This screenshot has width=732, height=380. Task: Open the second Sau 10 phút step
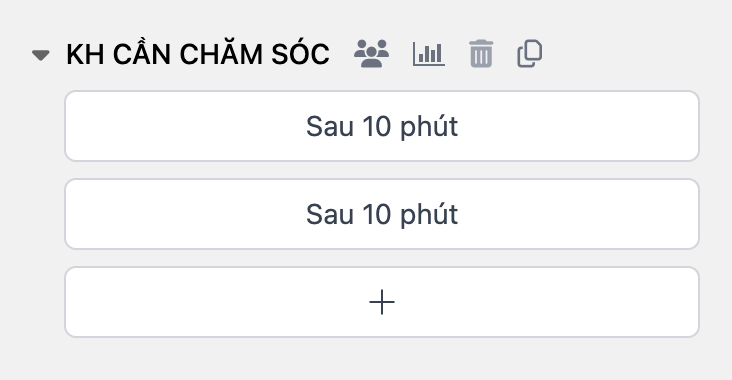tap(382, 214)
